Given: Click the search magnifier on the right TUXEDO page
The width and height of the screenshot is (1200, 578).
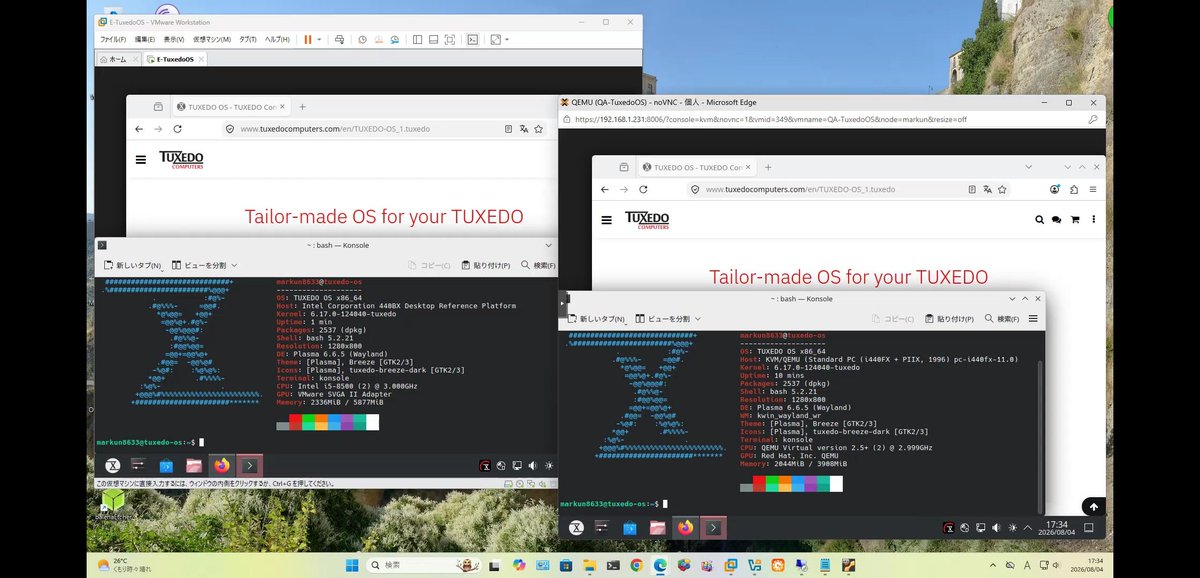Looking at the screenshot, I should [1039, 220].
